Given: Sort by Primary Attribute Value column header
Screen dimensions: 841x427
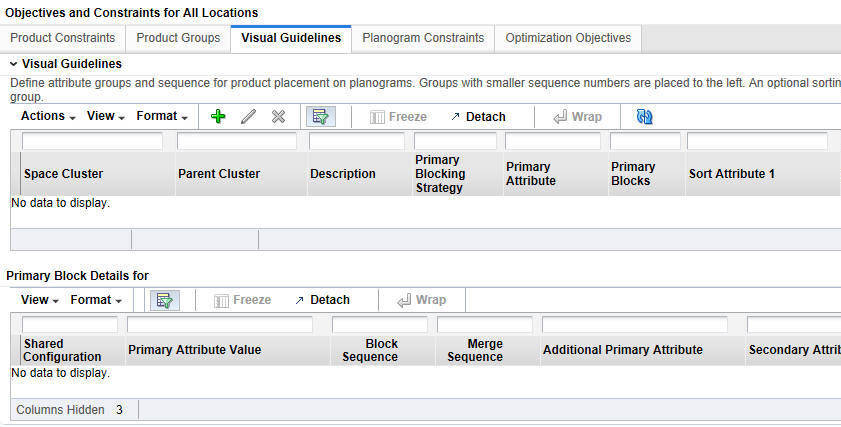Looking at the screenshot, I should 194,350.
